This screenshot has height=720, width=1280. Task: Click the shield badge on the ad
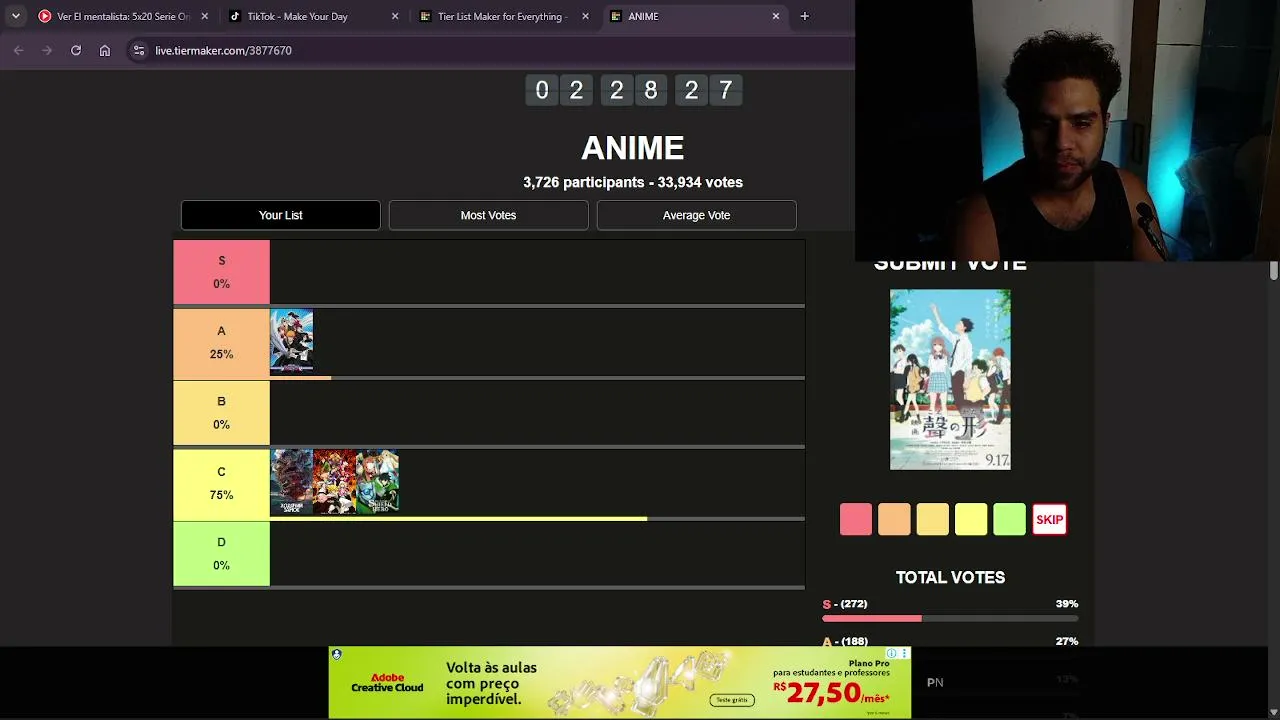[337, 654]
